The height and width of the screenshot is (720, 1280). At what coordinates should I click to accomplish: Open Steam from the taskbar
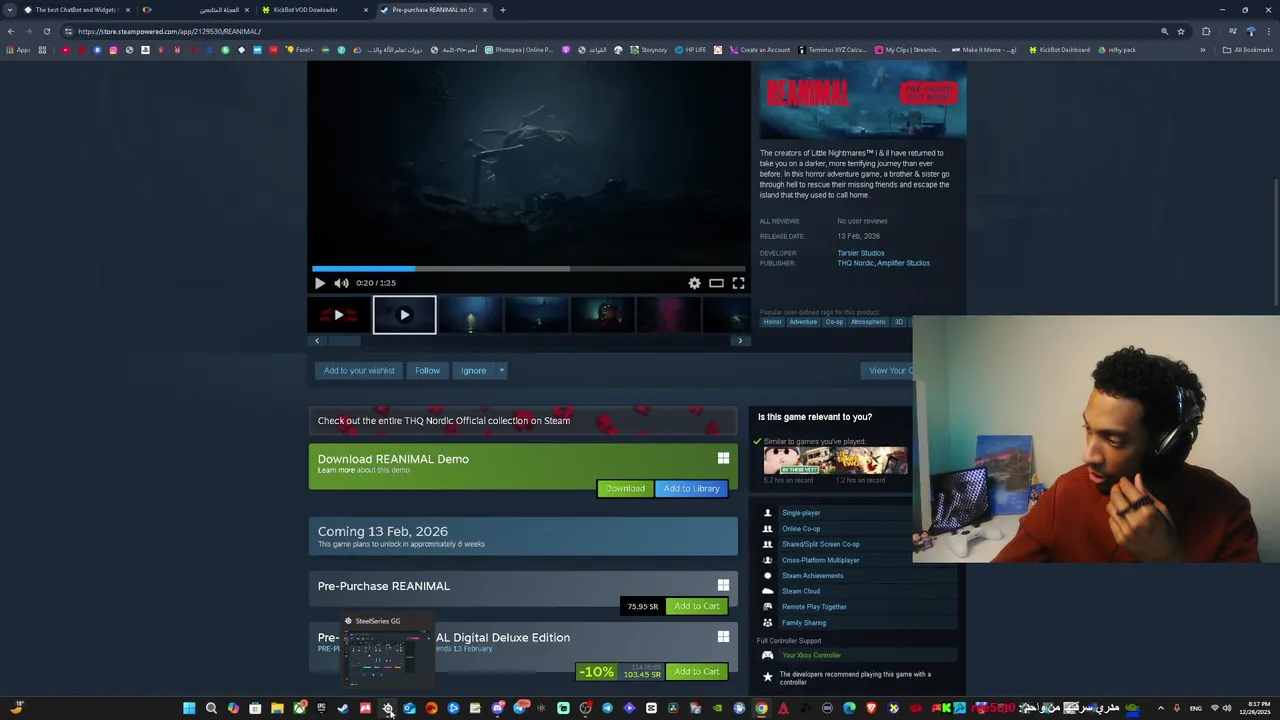343,708
